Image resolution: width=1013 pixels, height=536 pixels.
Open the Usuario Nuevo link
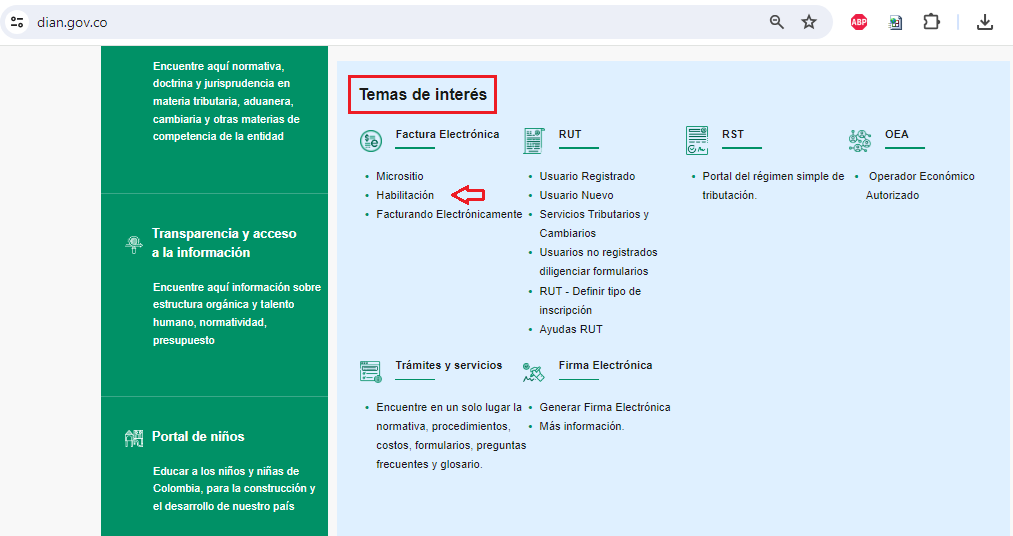click(576, 195)
